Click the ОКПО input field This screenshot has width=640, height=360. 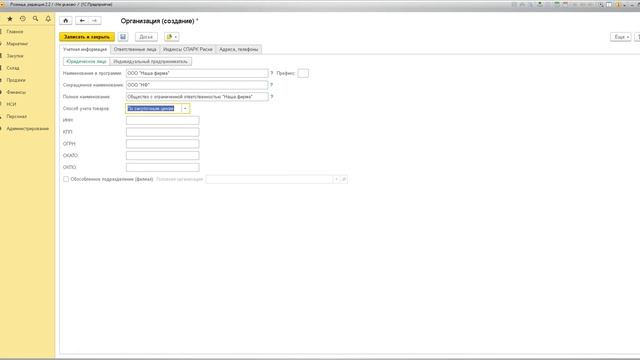162,167
